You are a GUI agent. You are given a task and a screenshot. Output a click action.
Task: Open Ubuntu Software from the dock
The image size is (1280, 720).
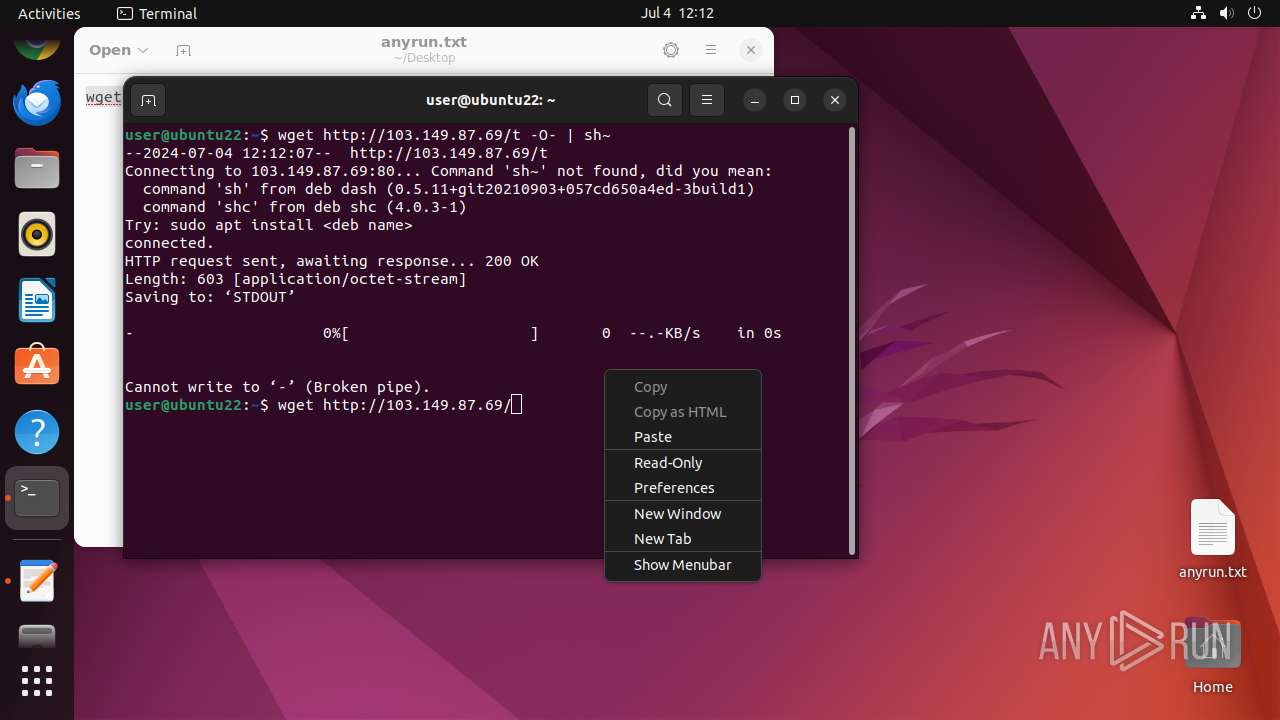click(37, 366)
